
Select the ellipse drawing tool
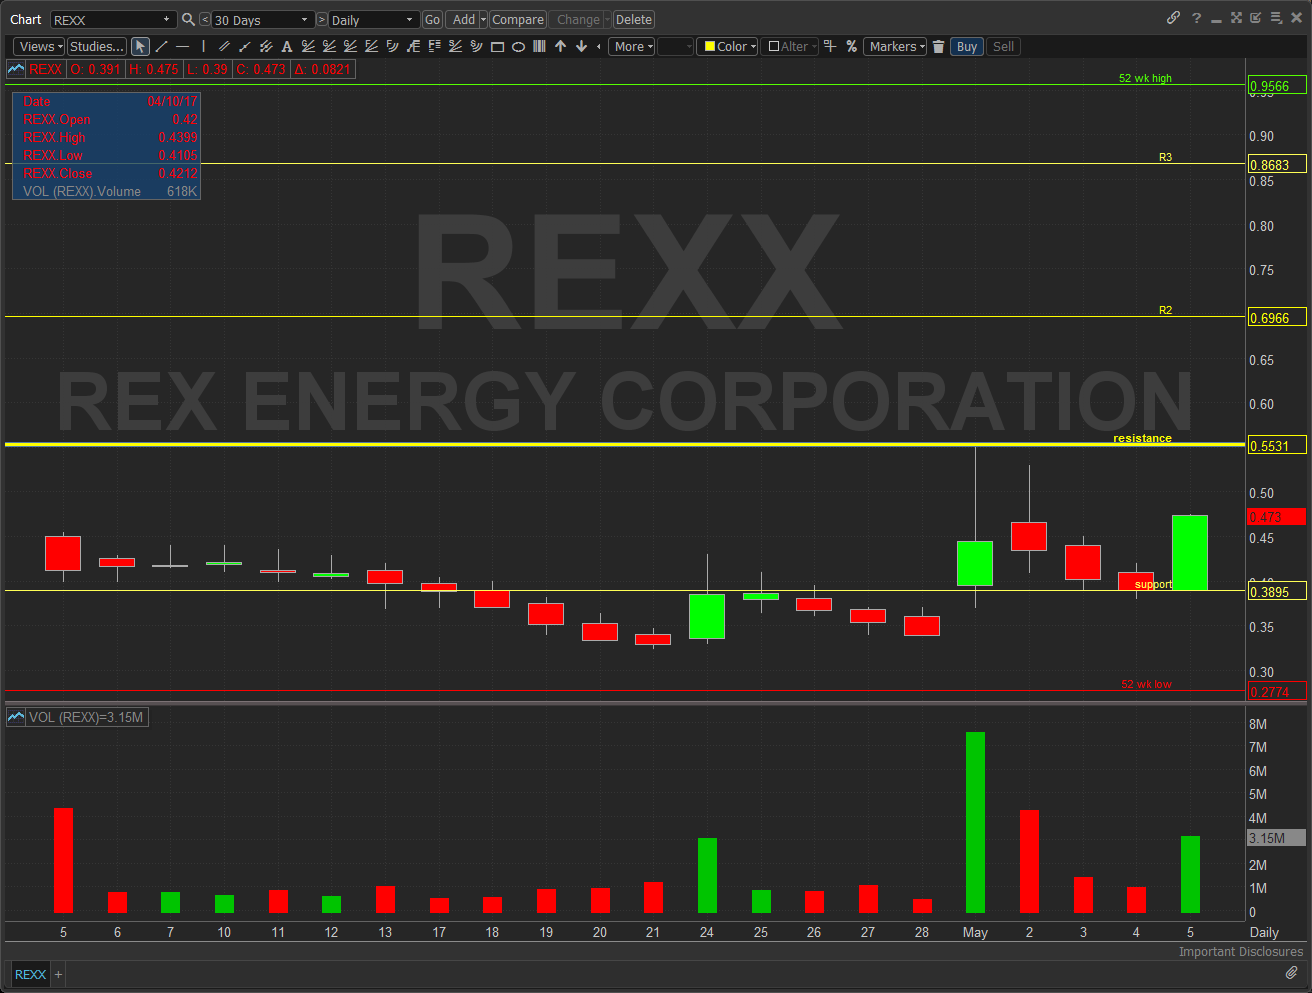518,46
